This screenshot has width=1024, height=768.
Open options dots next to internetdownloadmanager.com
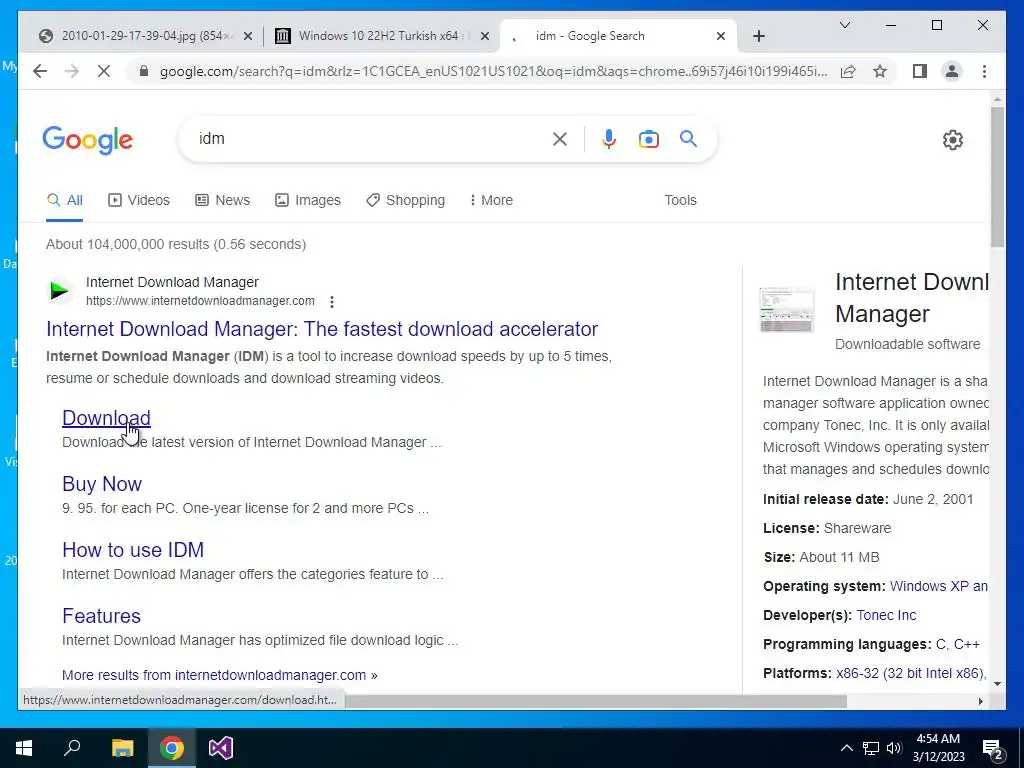(332, 302)
